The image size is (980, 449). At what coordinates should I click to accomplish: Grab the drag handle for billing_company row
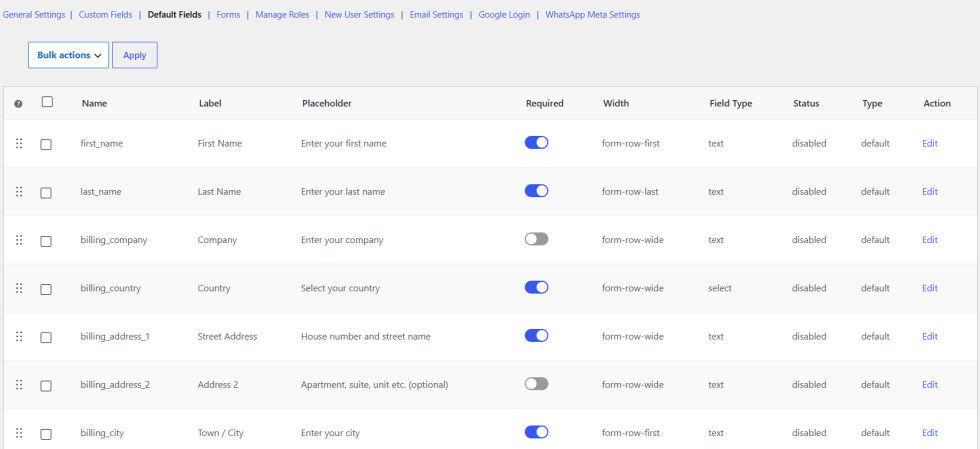pyautogui.click(x=19, y=240)
